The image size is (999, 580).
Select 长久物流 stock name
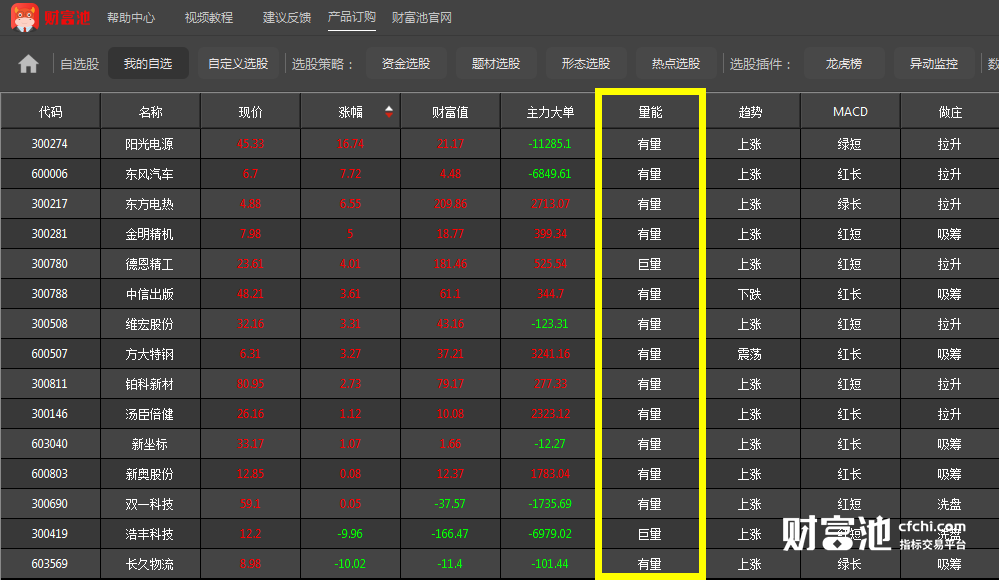[149, 563]
